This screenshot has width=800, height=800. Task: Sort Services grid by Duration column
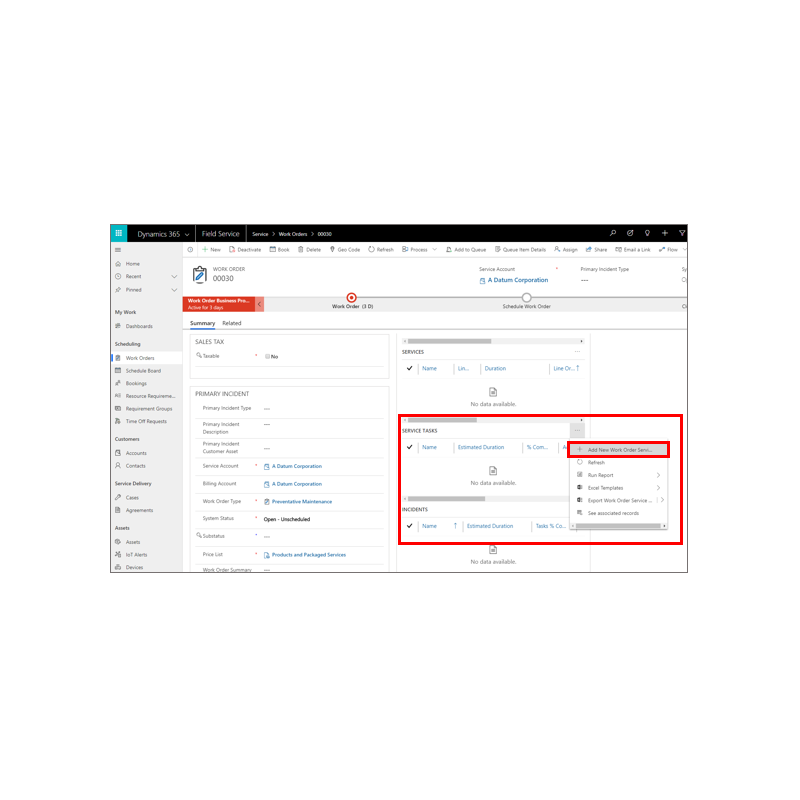(495, 368)
